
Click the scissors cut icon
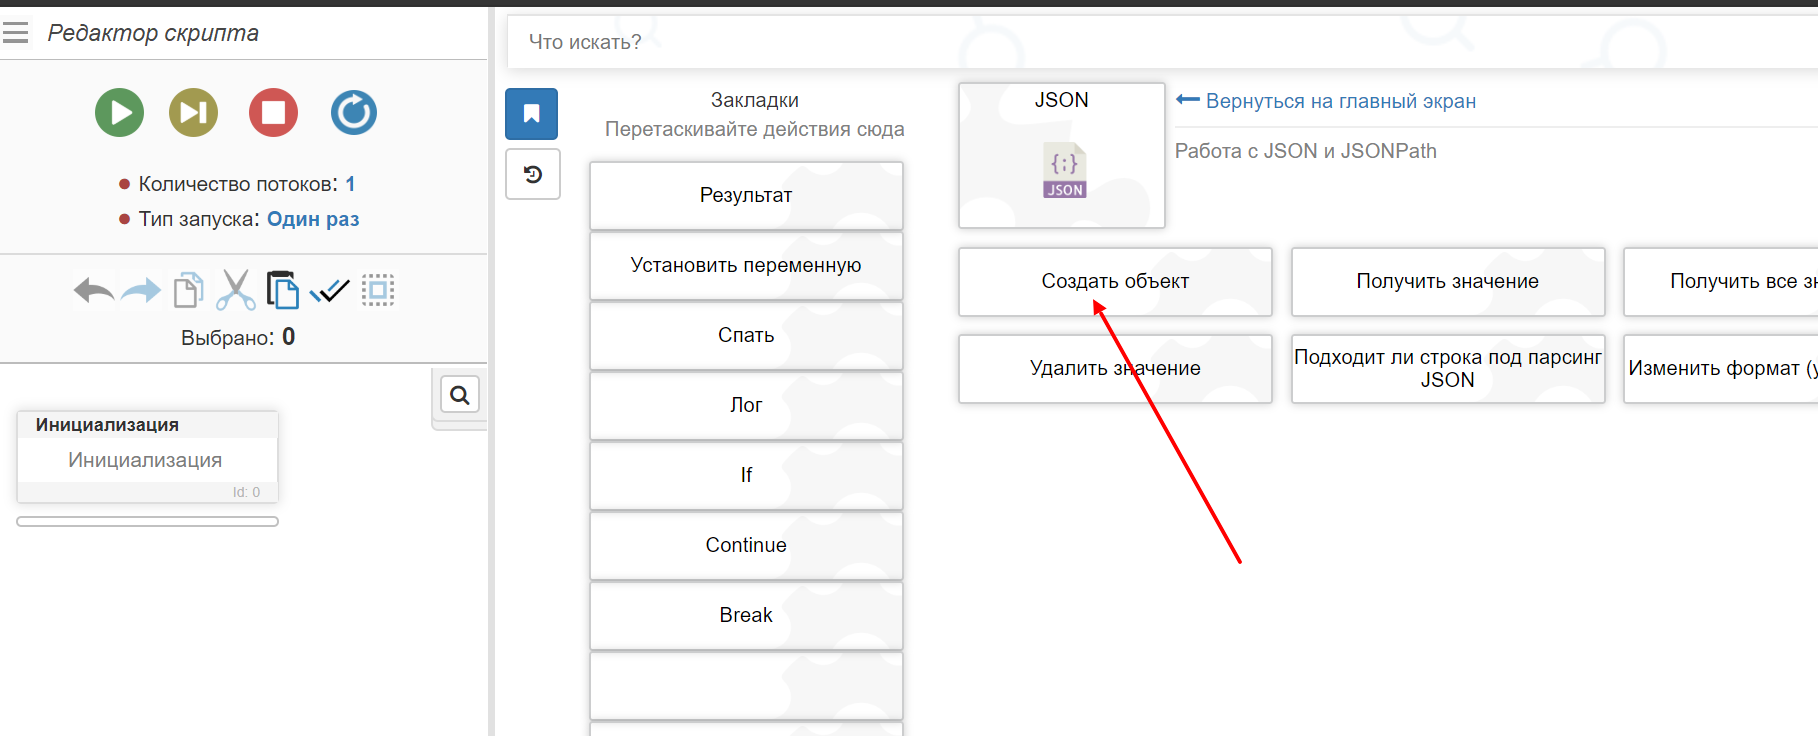[235, 291]
